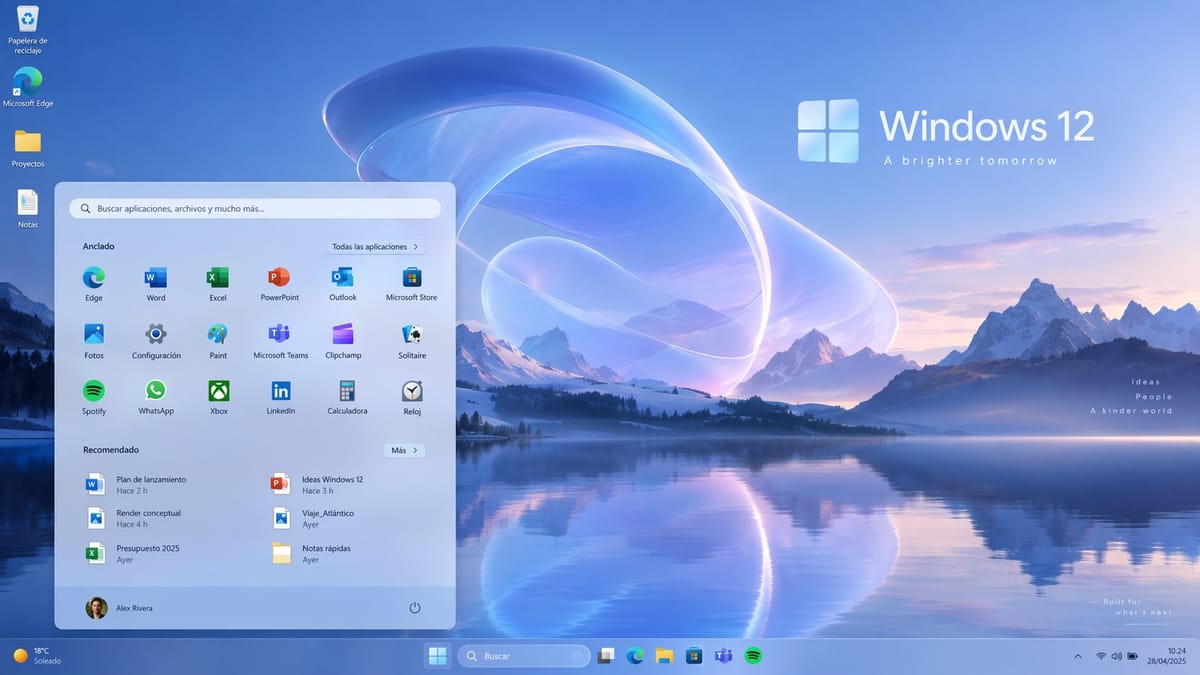Open the Calculadora app
Image resolution: width=1200 pixels, height=675 pixels.
tap(347, 396)
